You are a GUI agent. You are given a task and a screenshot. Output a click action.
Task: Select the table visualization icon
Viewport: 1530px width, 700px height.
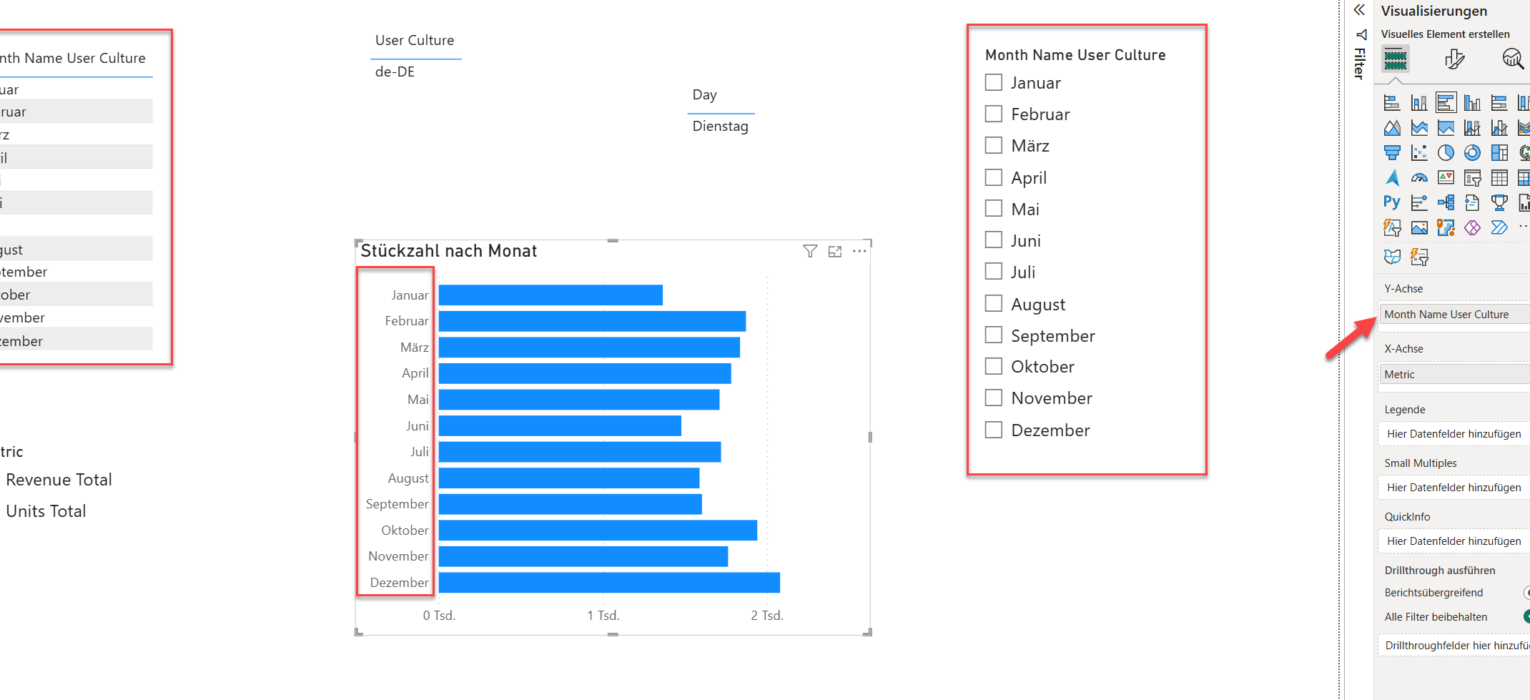point(1499,178)
